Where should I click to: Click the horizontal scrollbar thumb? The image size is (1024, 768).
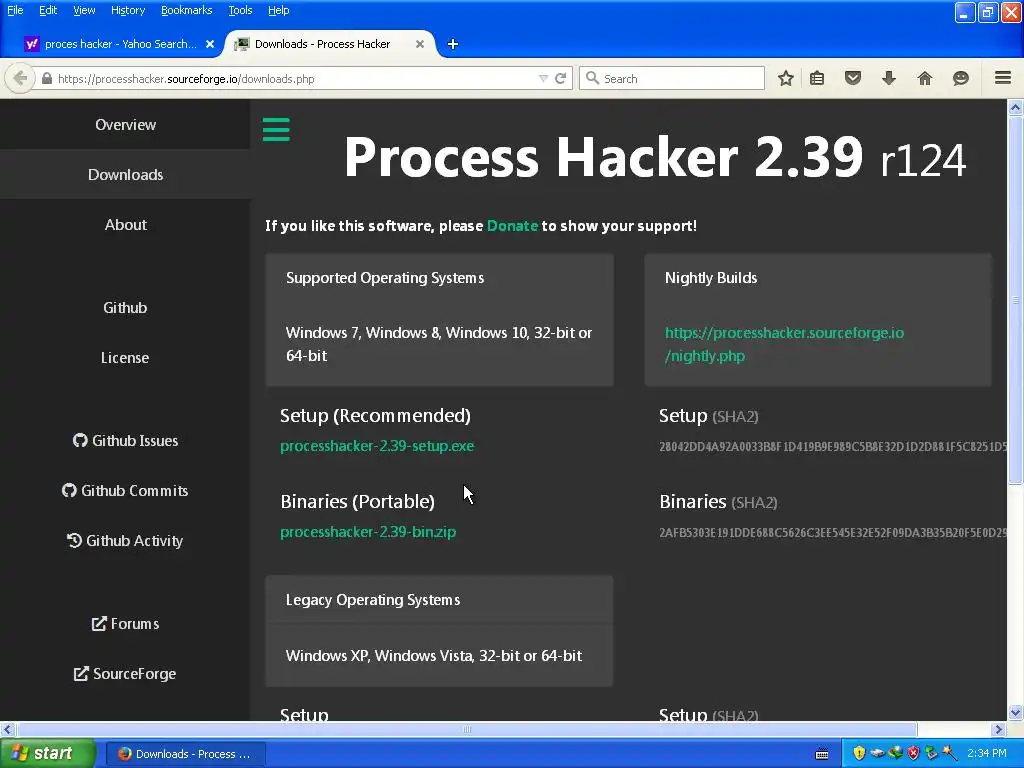point(466,729)
